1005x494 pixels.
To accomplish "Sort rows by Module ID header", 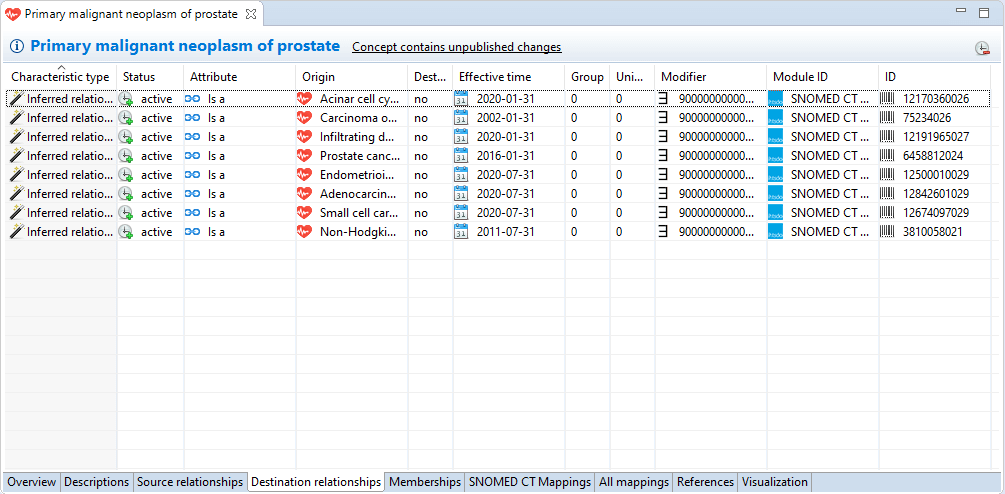I will pyautogui.click(x=800, y=77).
